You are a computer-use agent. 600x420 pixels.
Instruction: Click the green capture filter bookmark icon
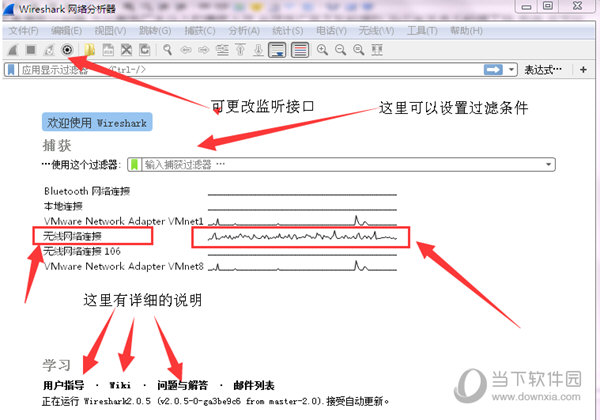click(134, 164)
